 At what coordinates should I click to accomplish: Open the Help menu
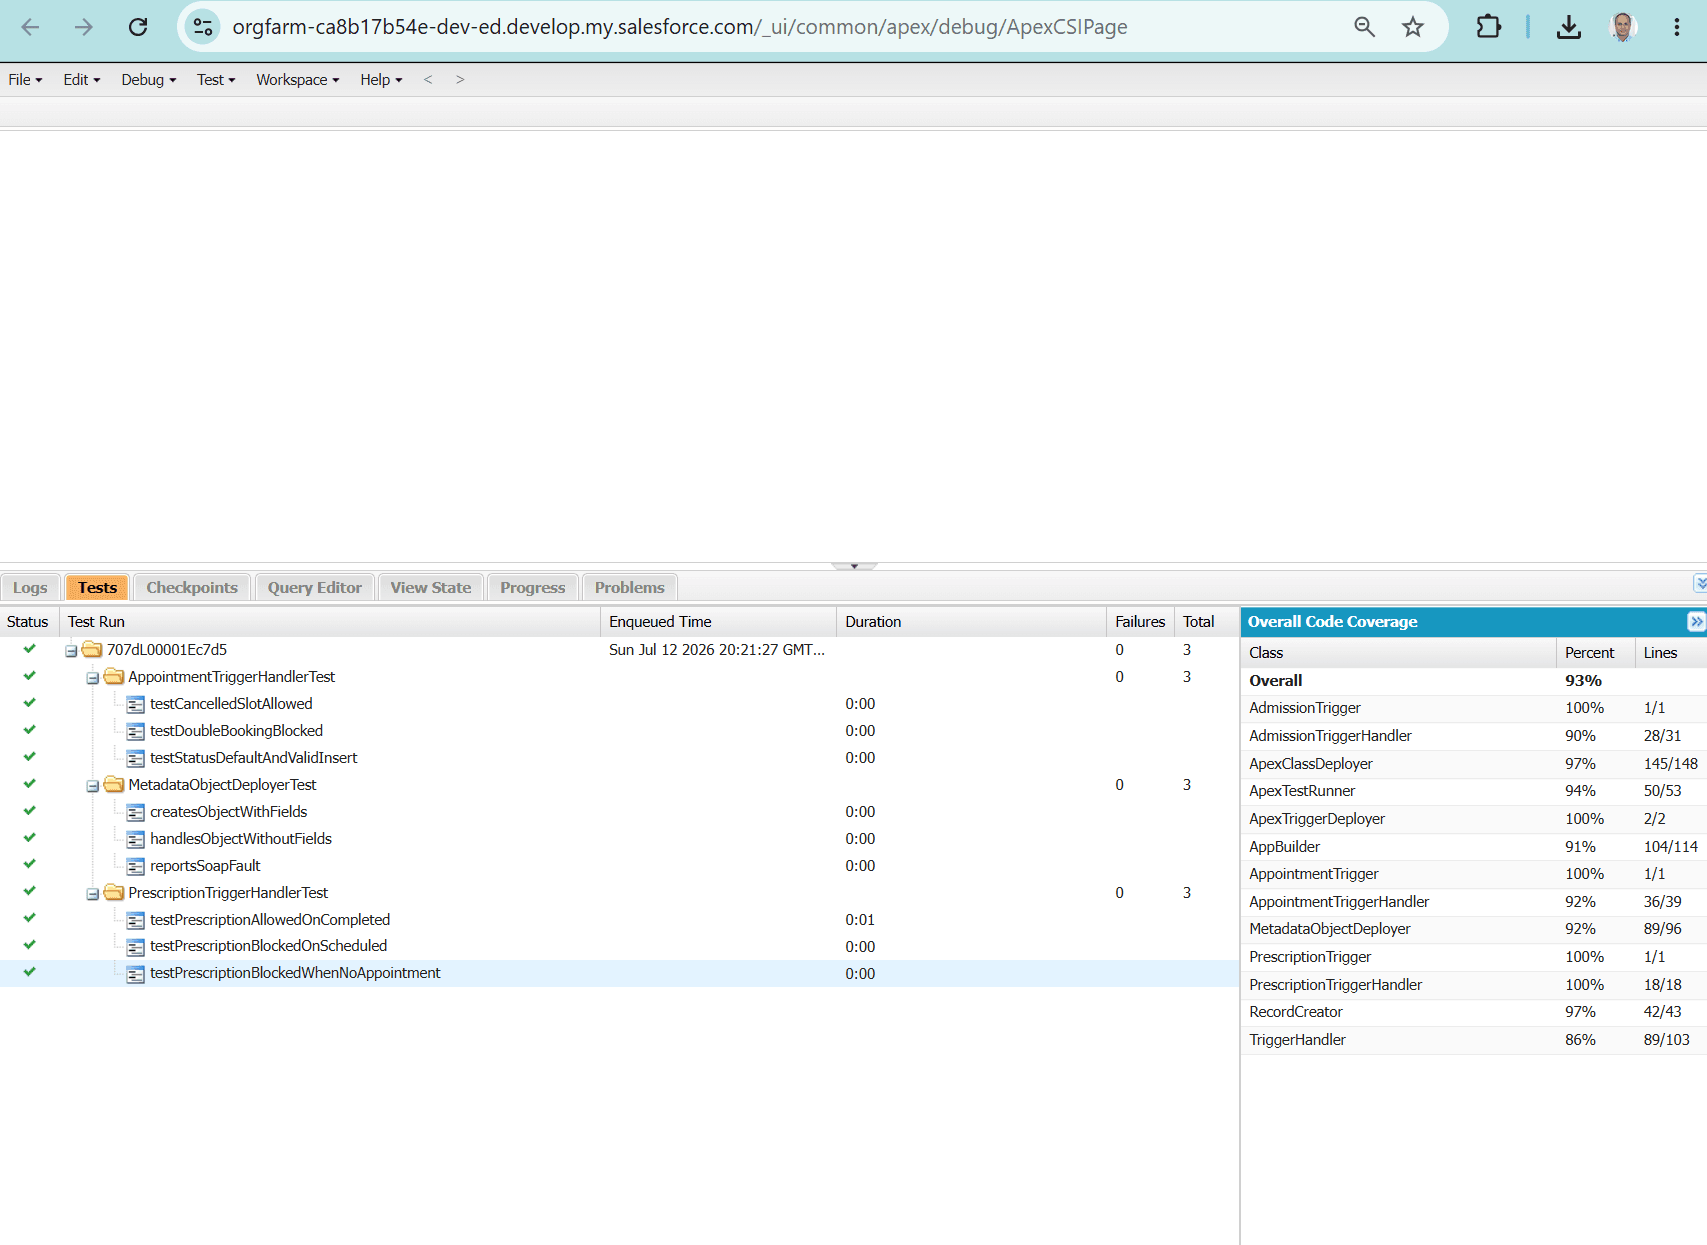tap(381, 80)
